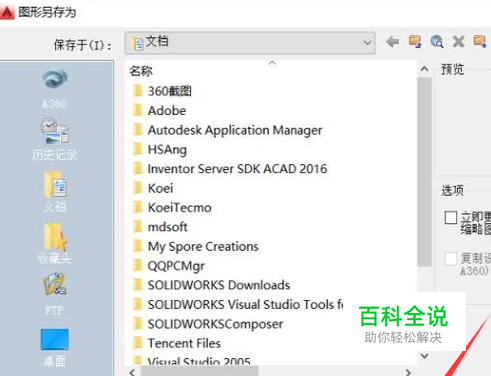Click the folder icon beside HSAng
This screenshot has width=491, height=376.
tap(138, 149)
